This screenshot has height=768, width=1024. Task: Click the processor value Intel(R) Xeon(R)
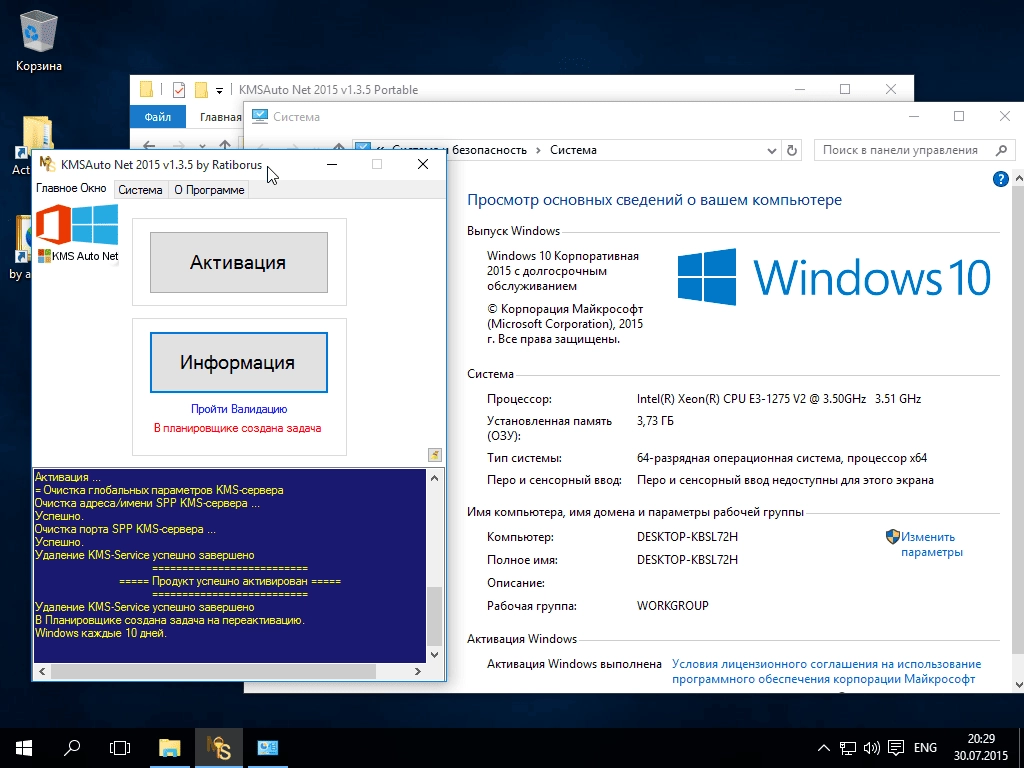[x=779, y=399]
